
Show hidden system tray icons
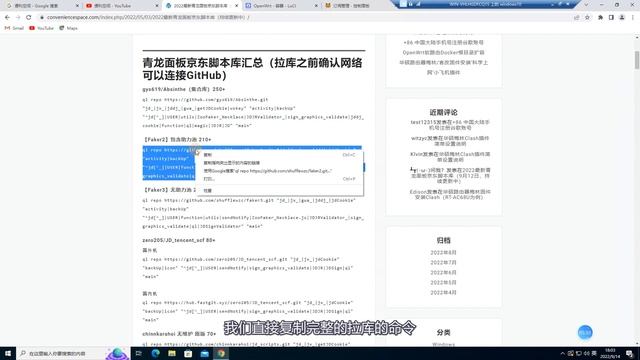coord(562,353)
